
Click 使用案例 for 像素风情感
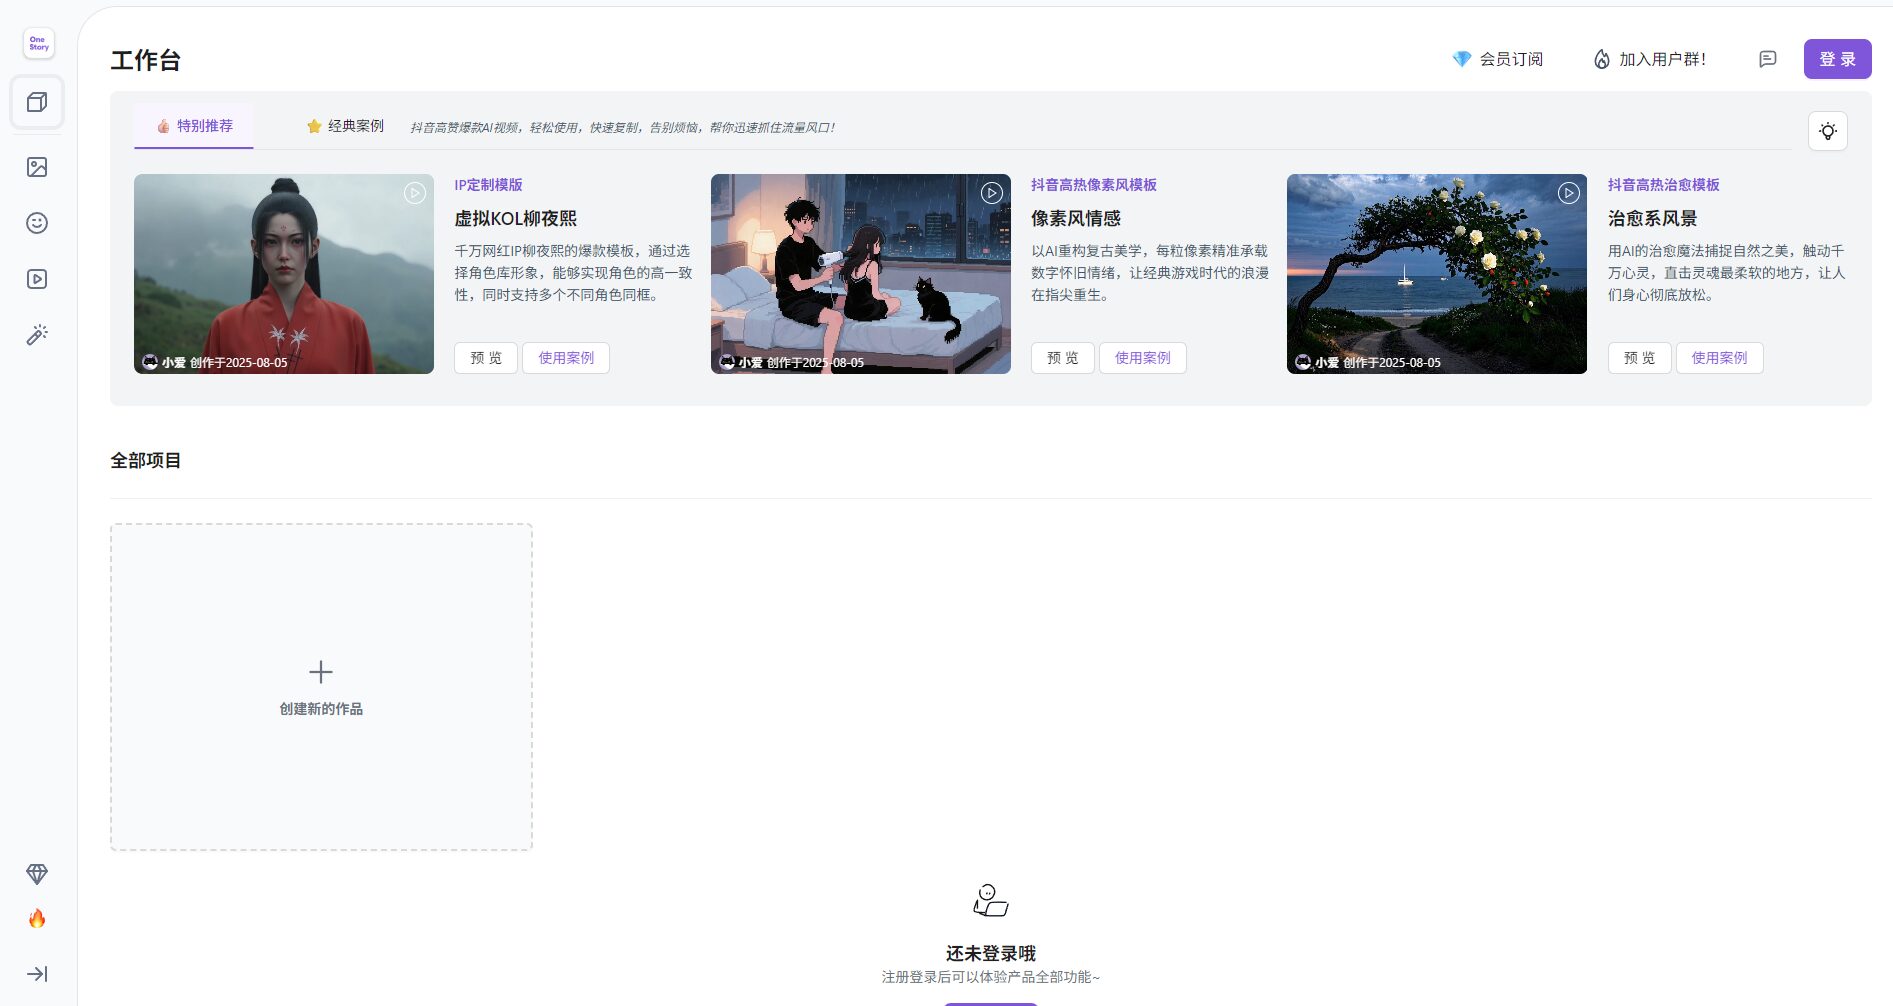coord(1143,358)
